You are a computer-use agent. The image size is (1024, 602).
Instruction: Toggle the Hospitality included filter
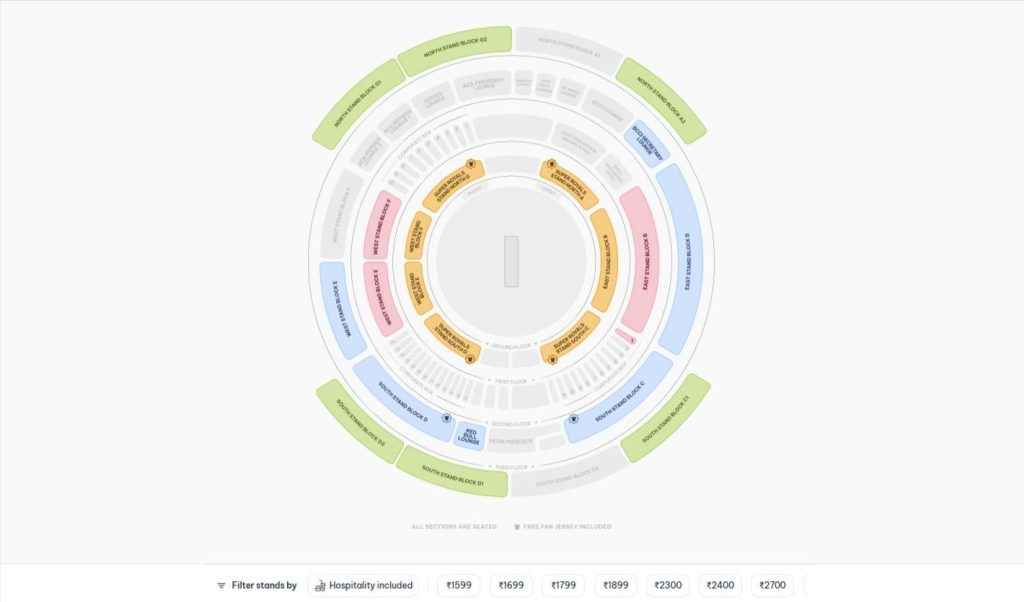(363, 586)
